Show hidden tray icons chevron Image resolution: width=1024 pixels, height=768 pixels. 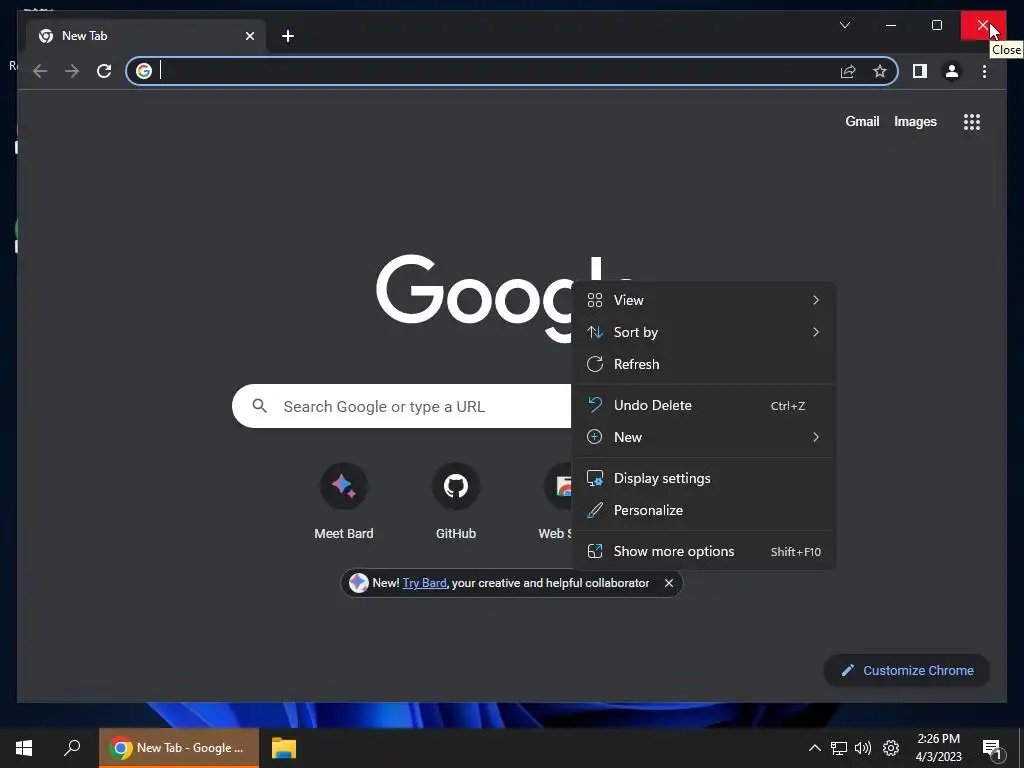pos(814,748)
